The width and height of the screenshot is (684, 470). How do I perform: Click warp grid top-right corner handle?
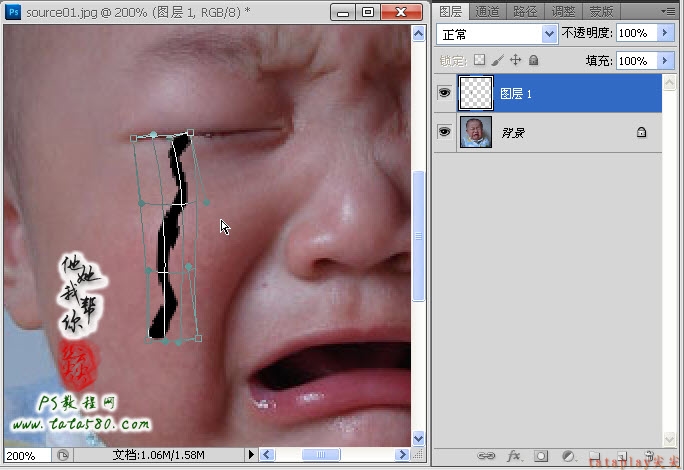coord(190,132)
